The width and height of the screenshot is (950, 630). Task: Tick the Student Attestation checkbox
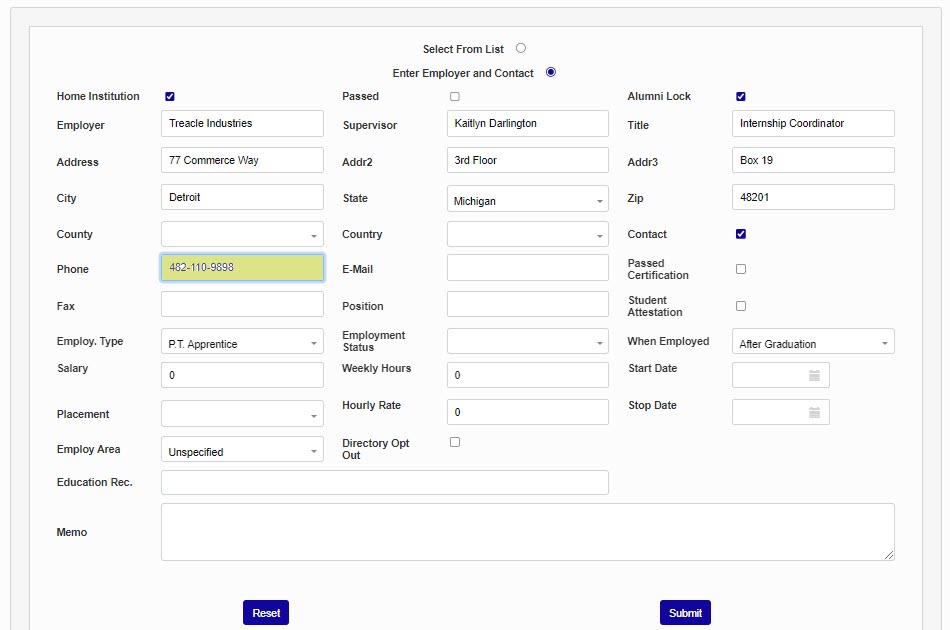click(x=741, y=306)
